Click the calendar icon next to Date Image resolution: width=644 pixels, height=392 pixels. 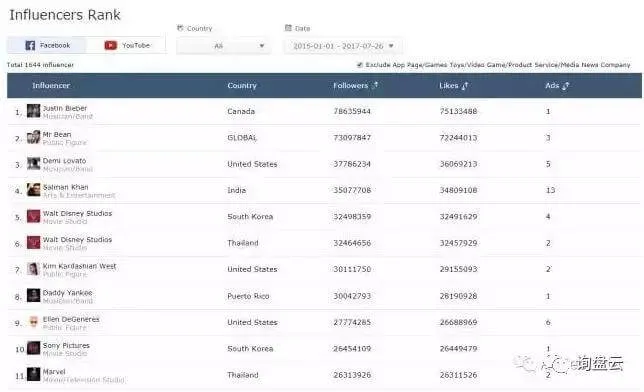pos(288,28)
